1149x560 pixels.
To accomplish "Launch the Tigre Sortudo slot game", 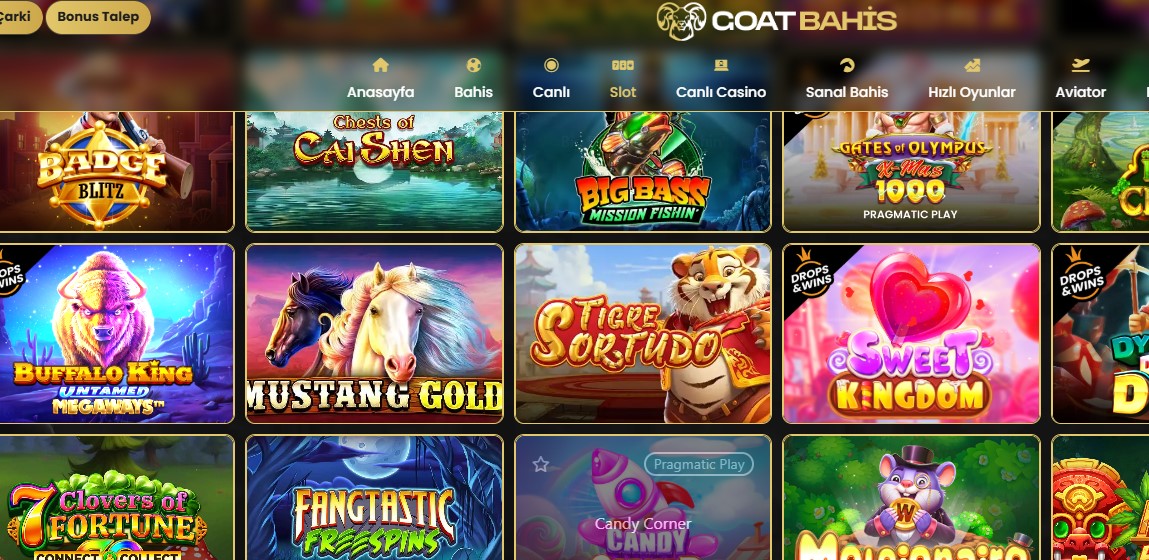I will (643, 334).
